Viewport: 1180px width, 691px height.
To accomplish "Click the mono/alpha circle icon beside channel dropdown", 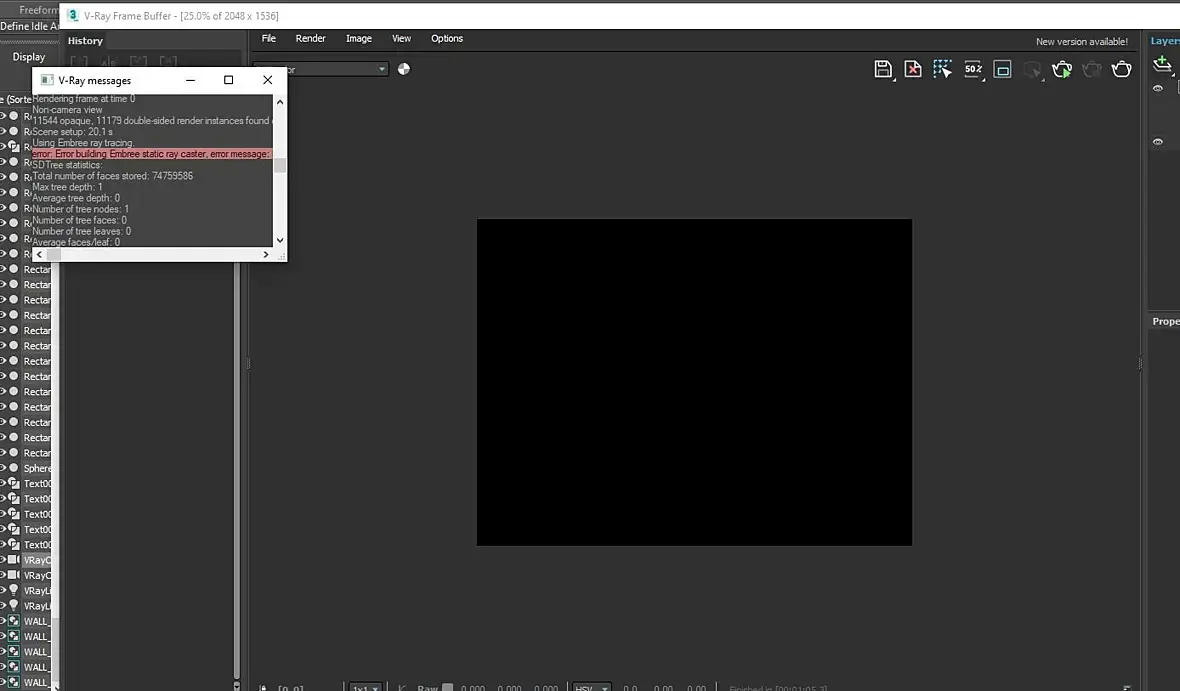I will click(x=404, y=69).
